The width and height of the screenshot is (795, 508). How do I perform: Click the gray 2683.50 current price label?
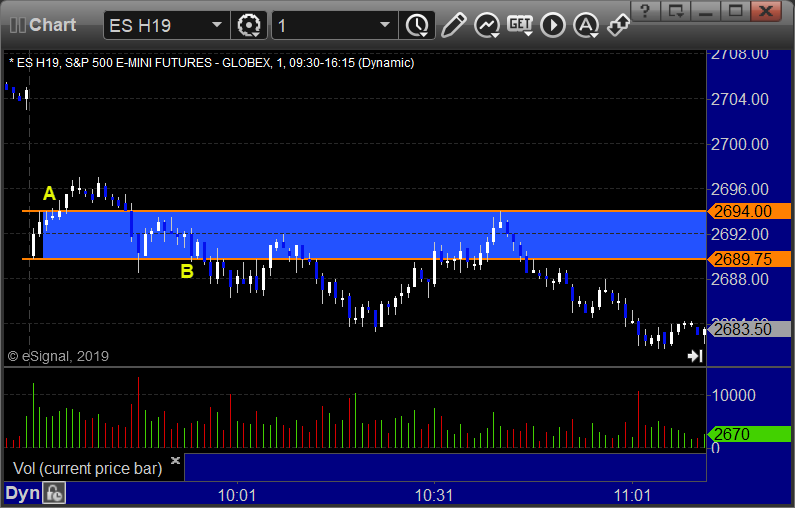pyautogui.click(x=749, y=330)
